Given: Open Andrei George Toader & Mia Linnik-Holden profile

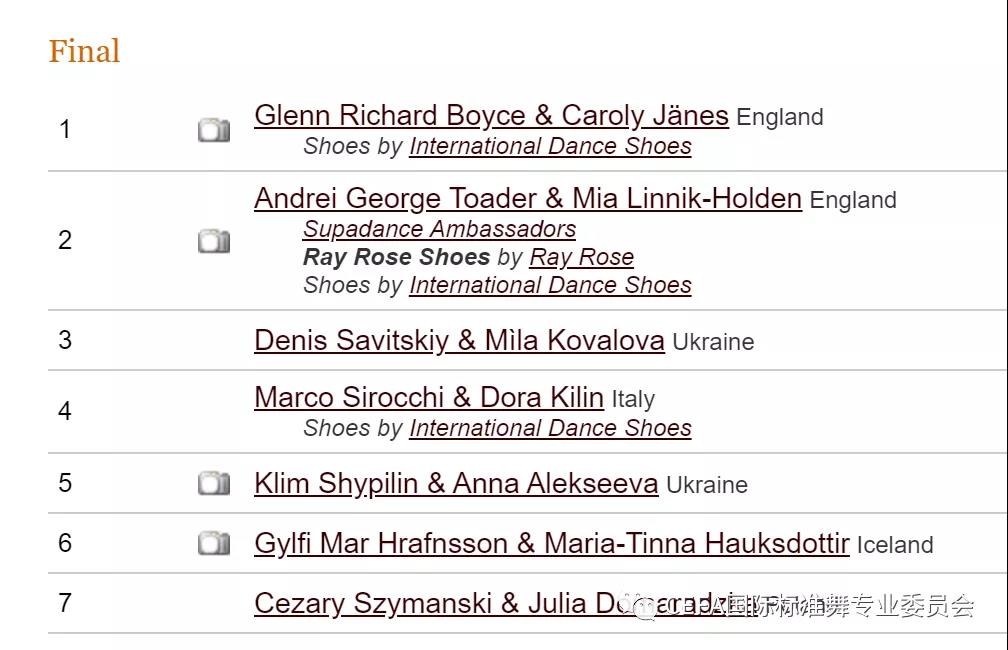Looking at the screenshot, I should [x=528, y=199].
